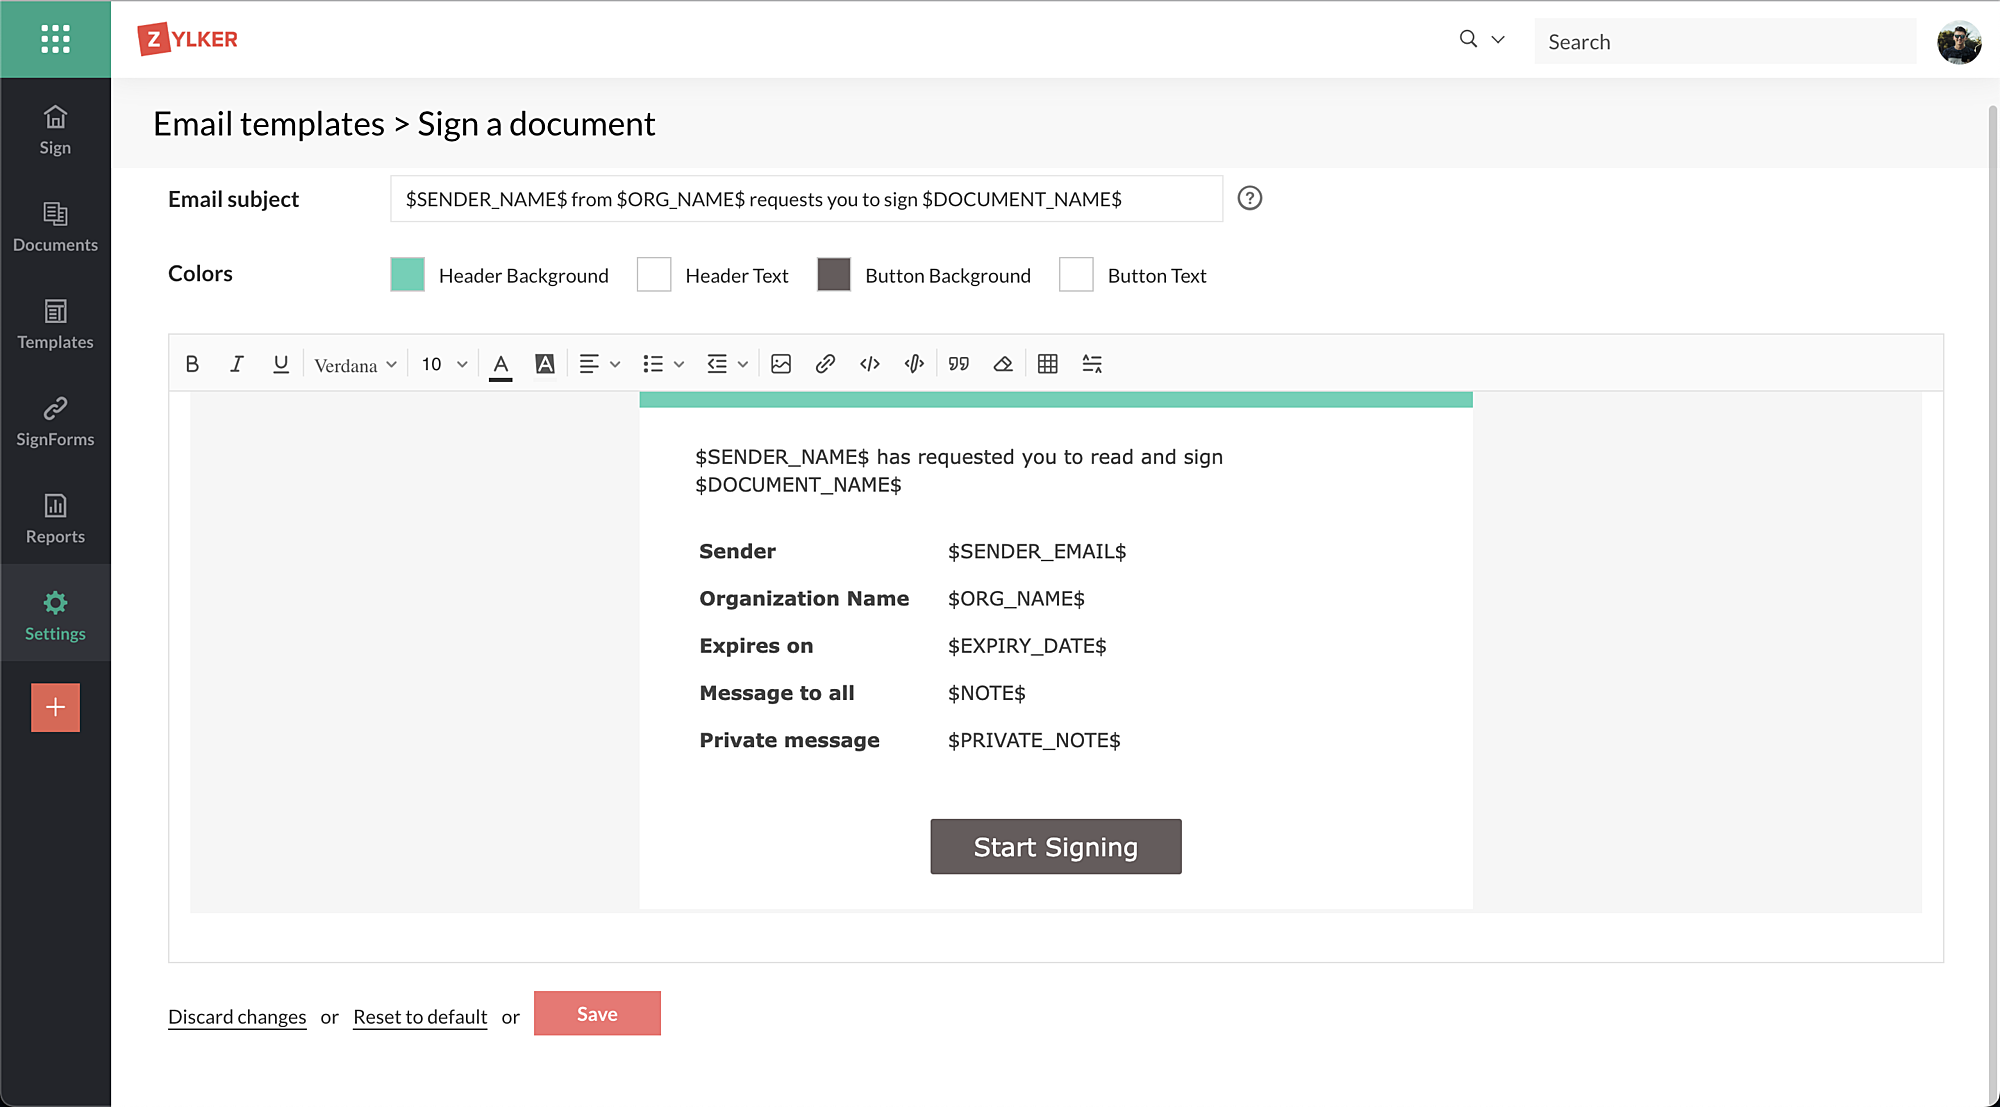Pick the Header Background color swatch
2000x1107 pixels.
point(407,275)
